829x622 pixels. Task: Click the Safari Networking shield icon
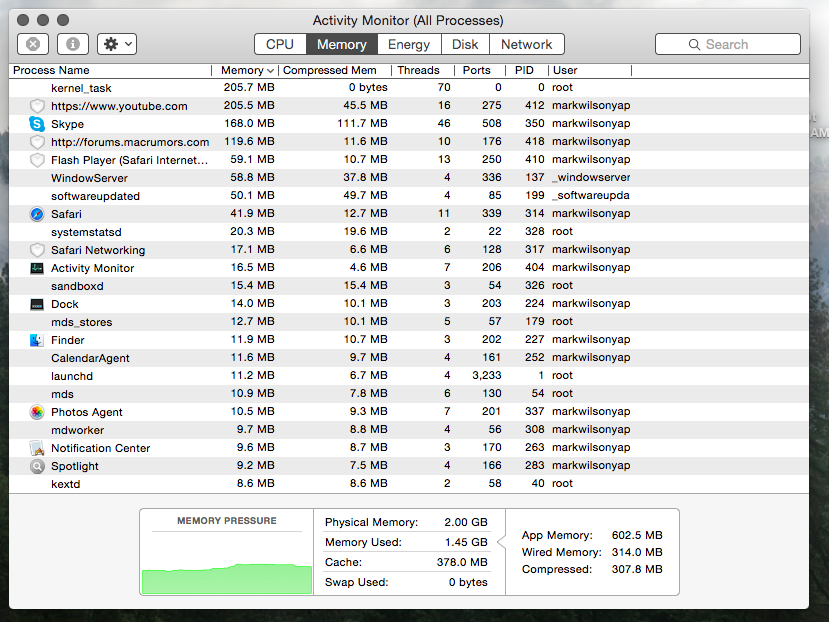tap(36, 250)
